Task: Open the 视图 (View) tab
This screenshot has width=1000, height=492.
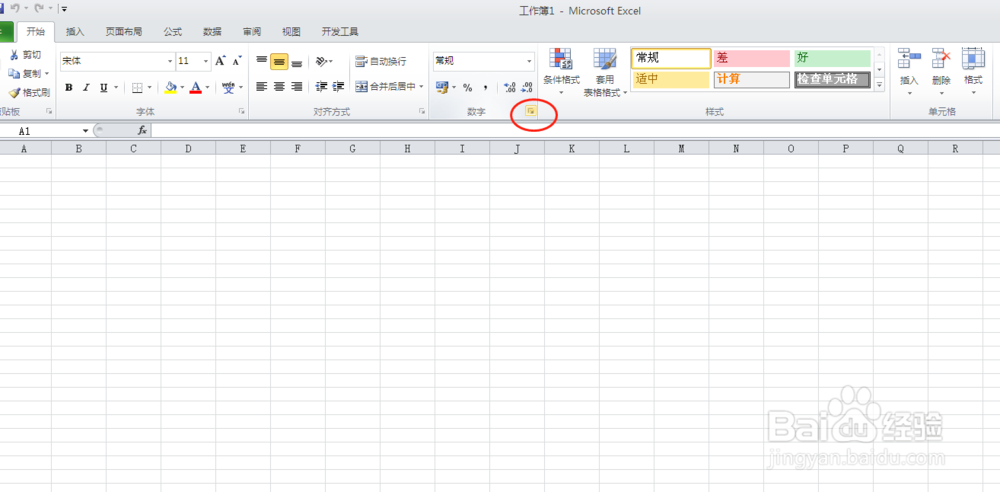Action: [x=291, y=32]
